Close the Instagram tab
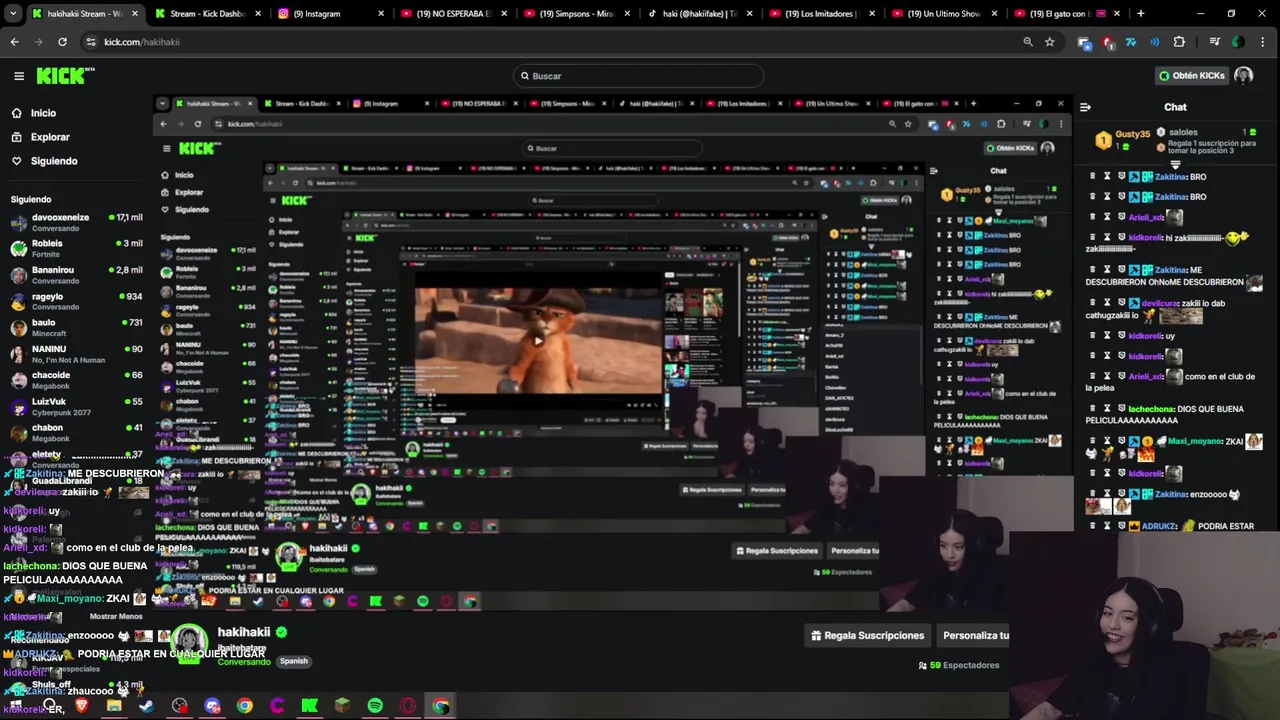 (381, 14)
